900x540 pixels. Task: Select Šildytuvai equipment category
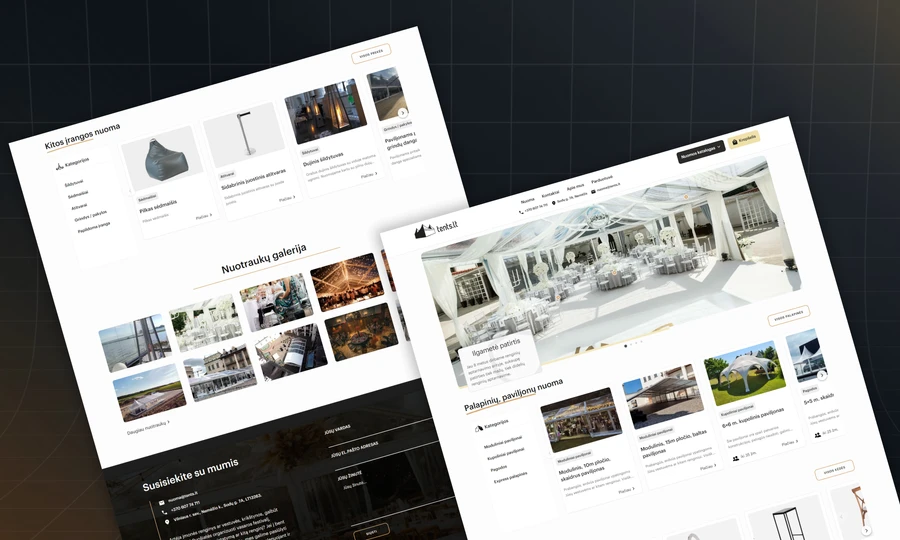point(74,183)
